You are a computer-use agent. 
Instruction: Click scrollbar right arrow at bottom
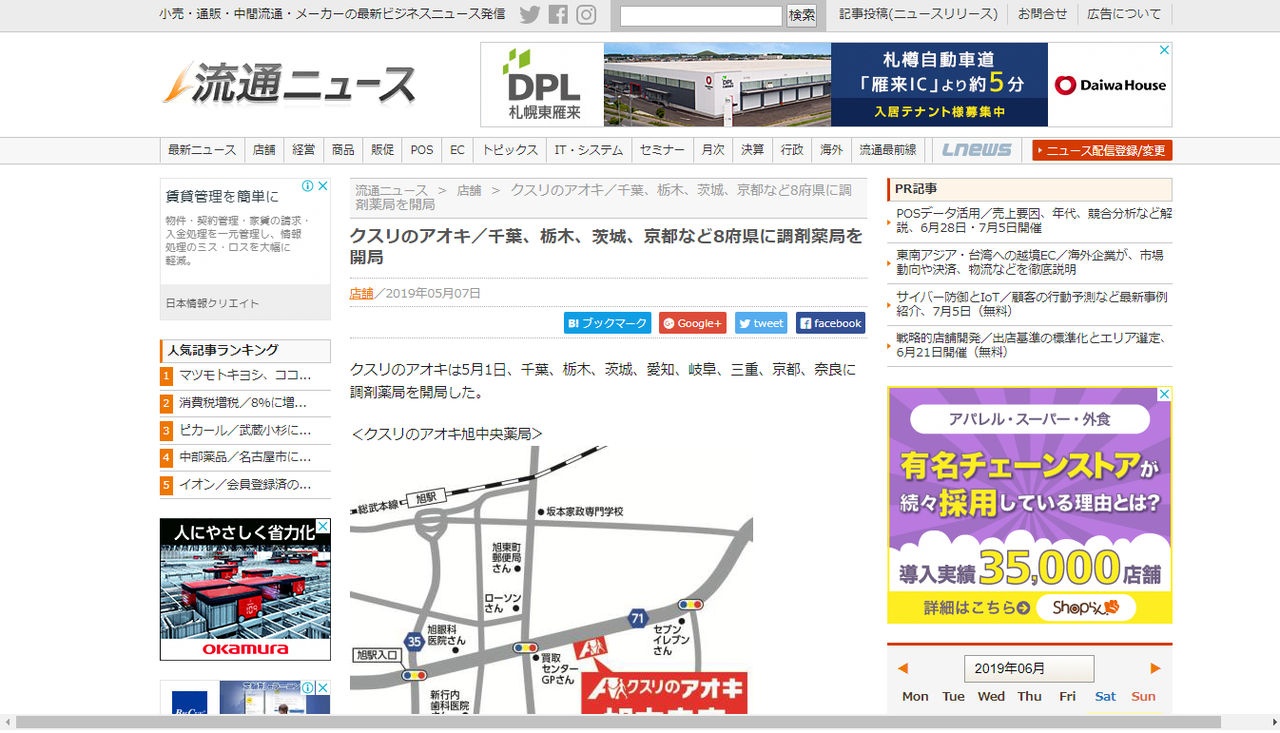tap(1272, 722)
